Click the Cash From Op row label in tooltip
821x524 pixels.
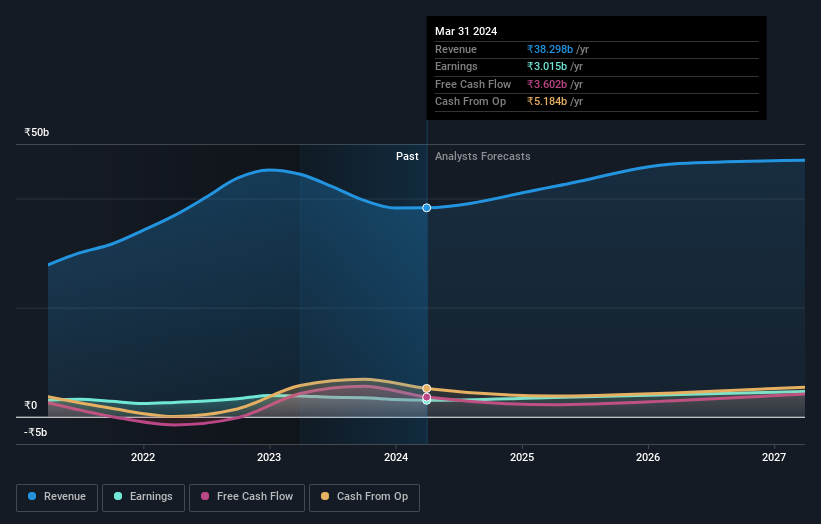tap(471, 102)
